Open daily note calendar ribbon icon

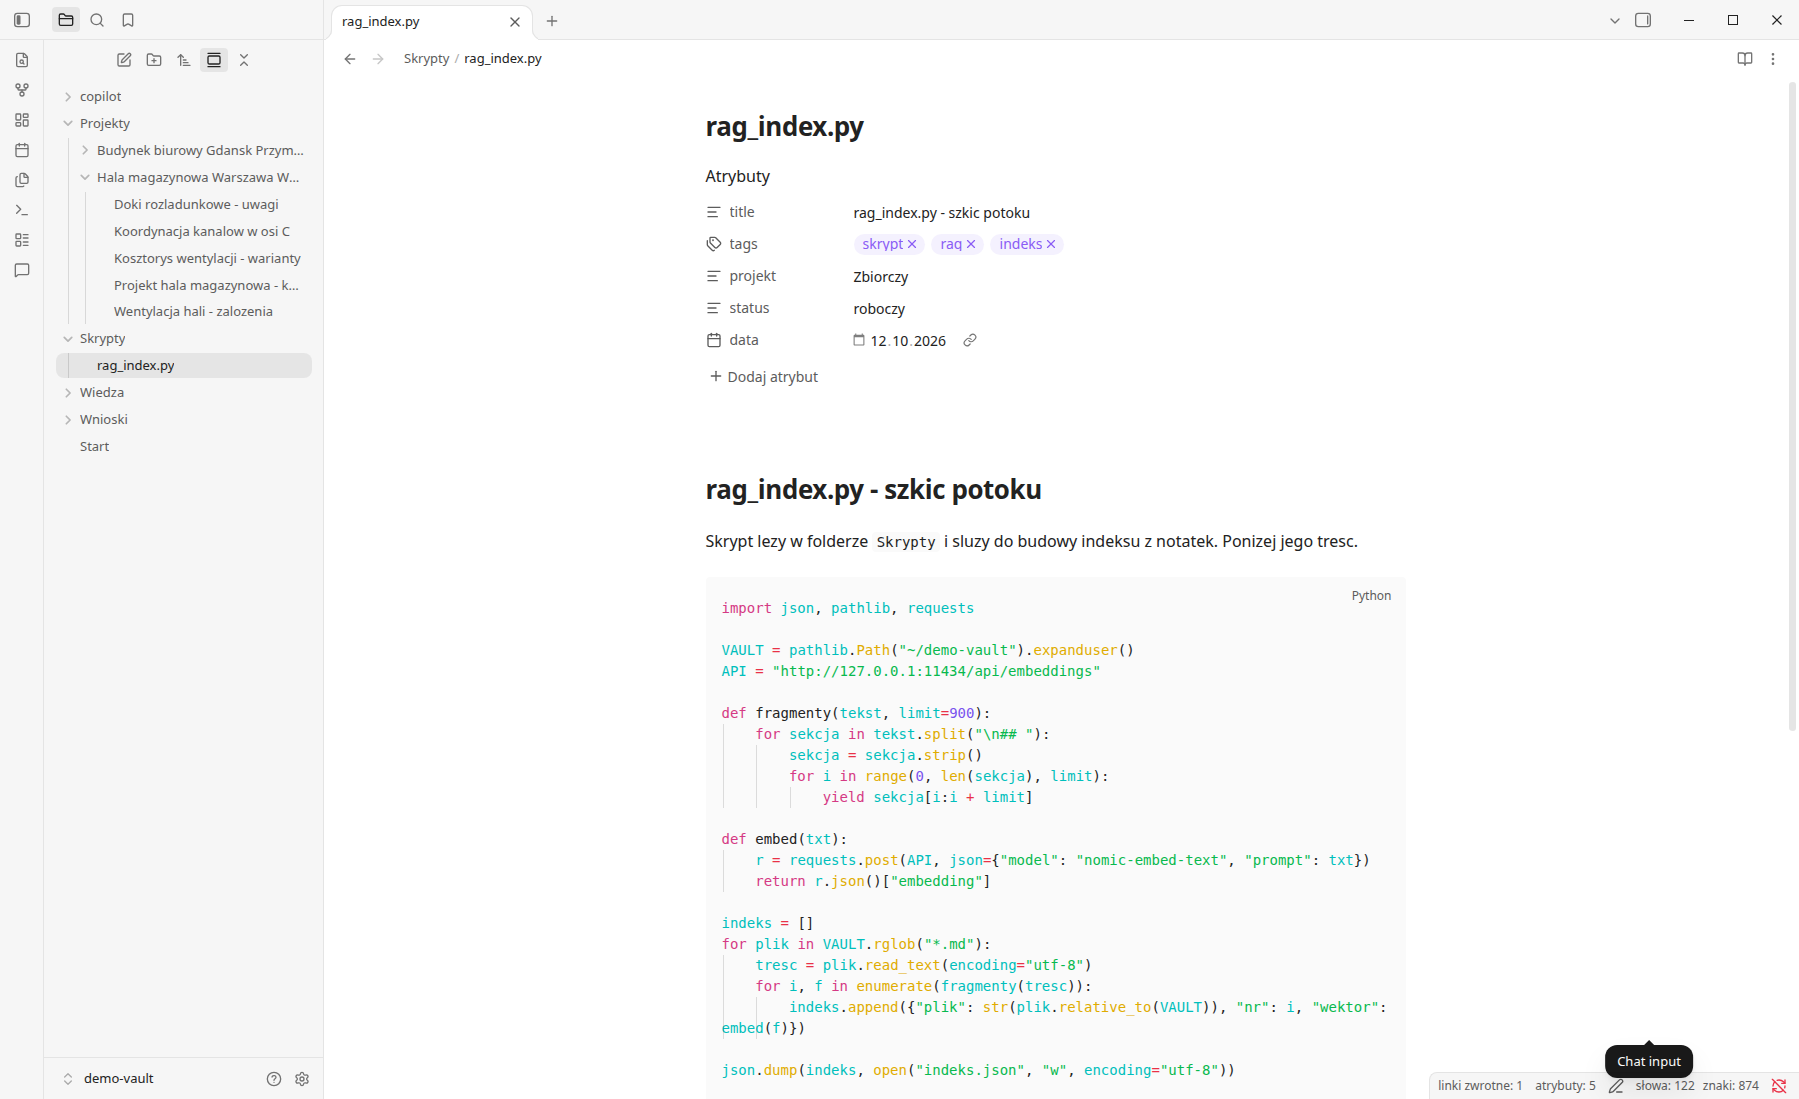22,150
